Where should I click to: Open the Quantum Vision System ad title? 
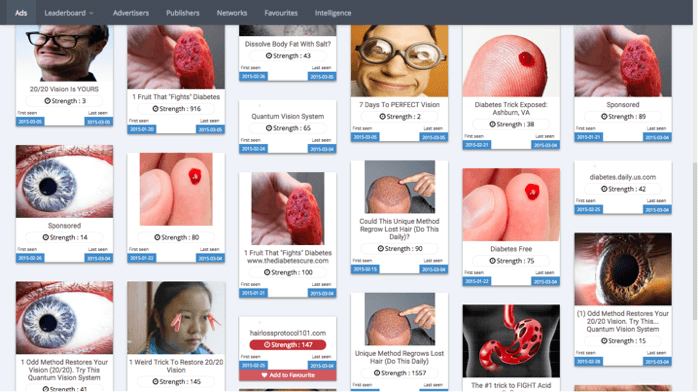[x=288, y=117]
